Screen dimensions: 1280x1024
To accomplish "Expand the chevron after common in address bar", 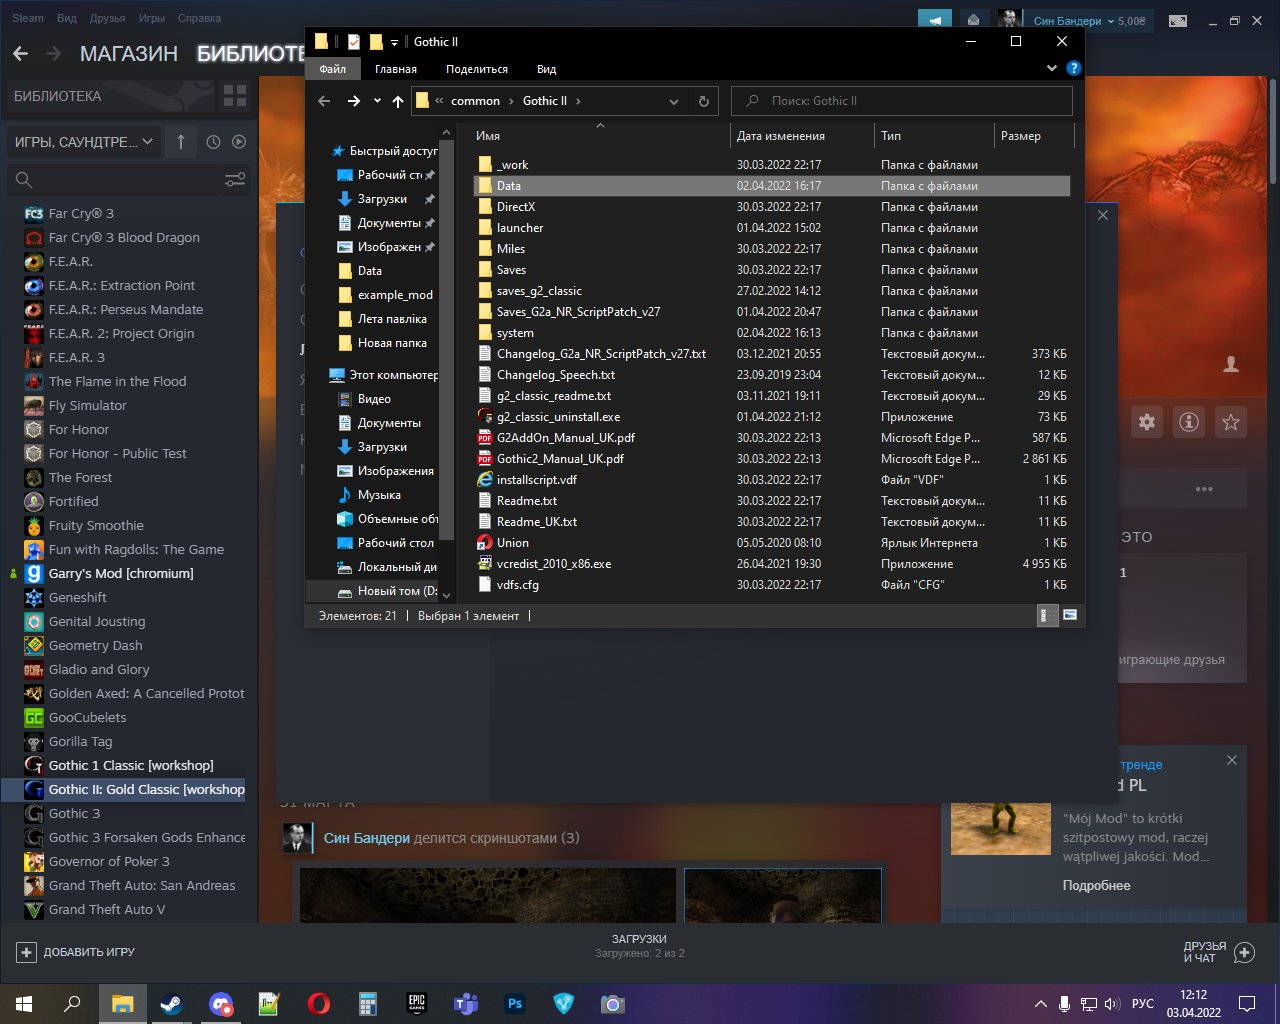I will pos(511,101).
